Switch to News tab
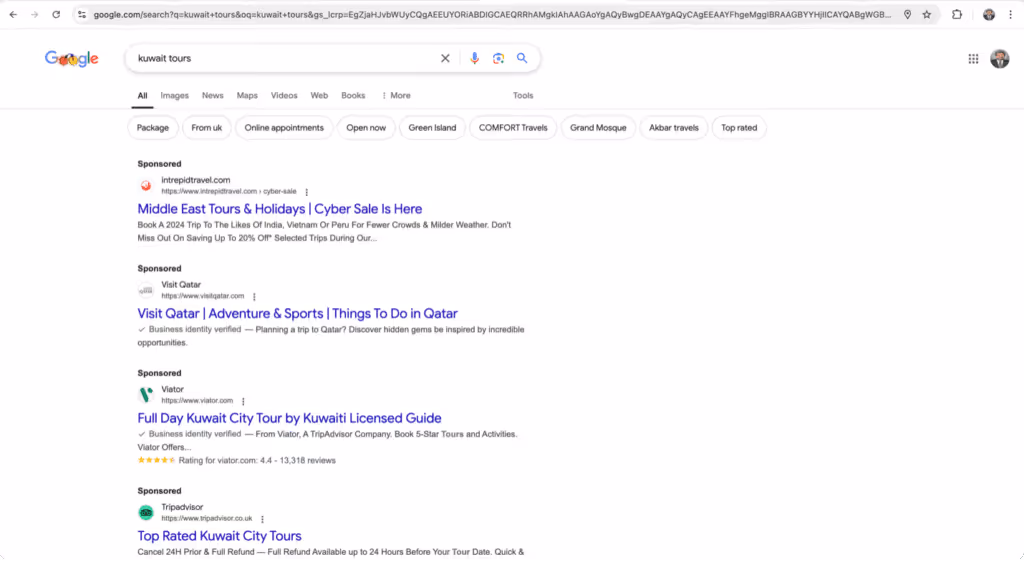This screenshot has height=562, width=1024. [212, 95]
